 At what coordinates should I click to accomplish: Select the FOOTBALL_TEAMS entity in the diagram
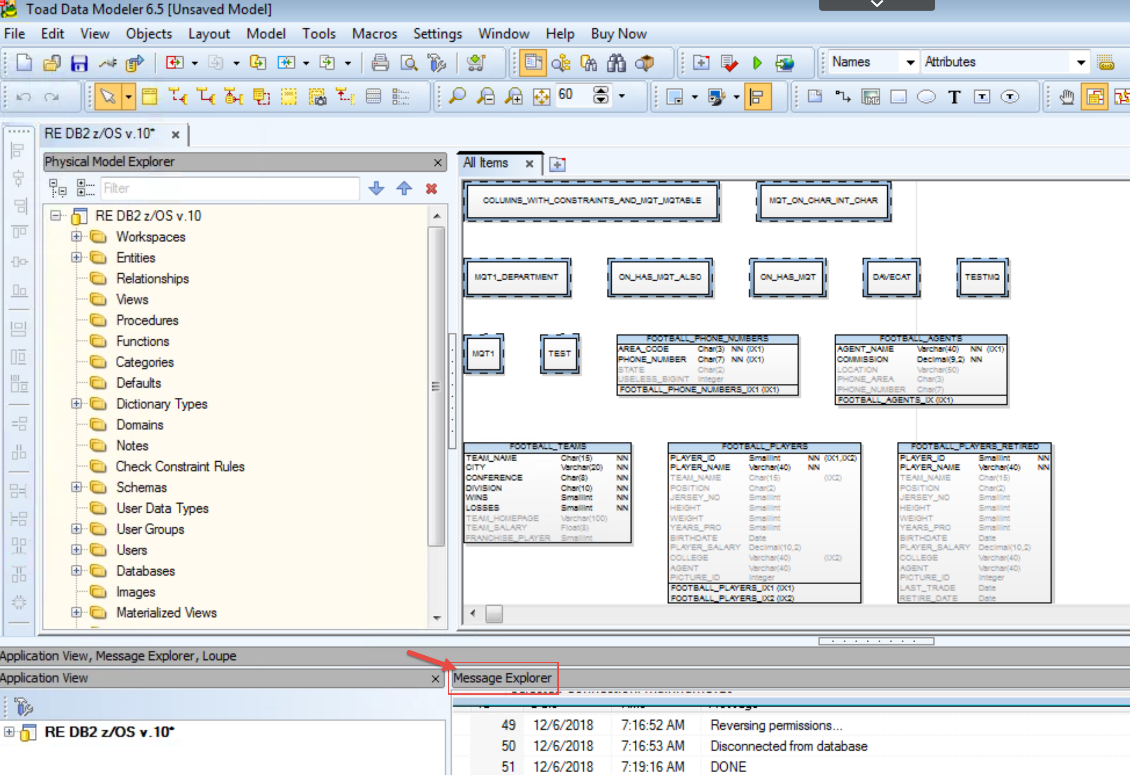click(548, 492)
